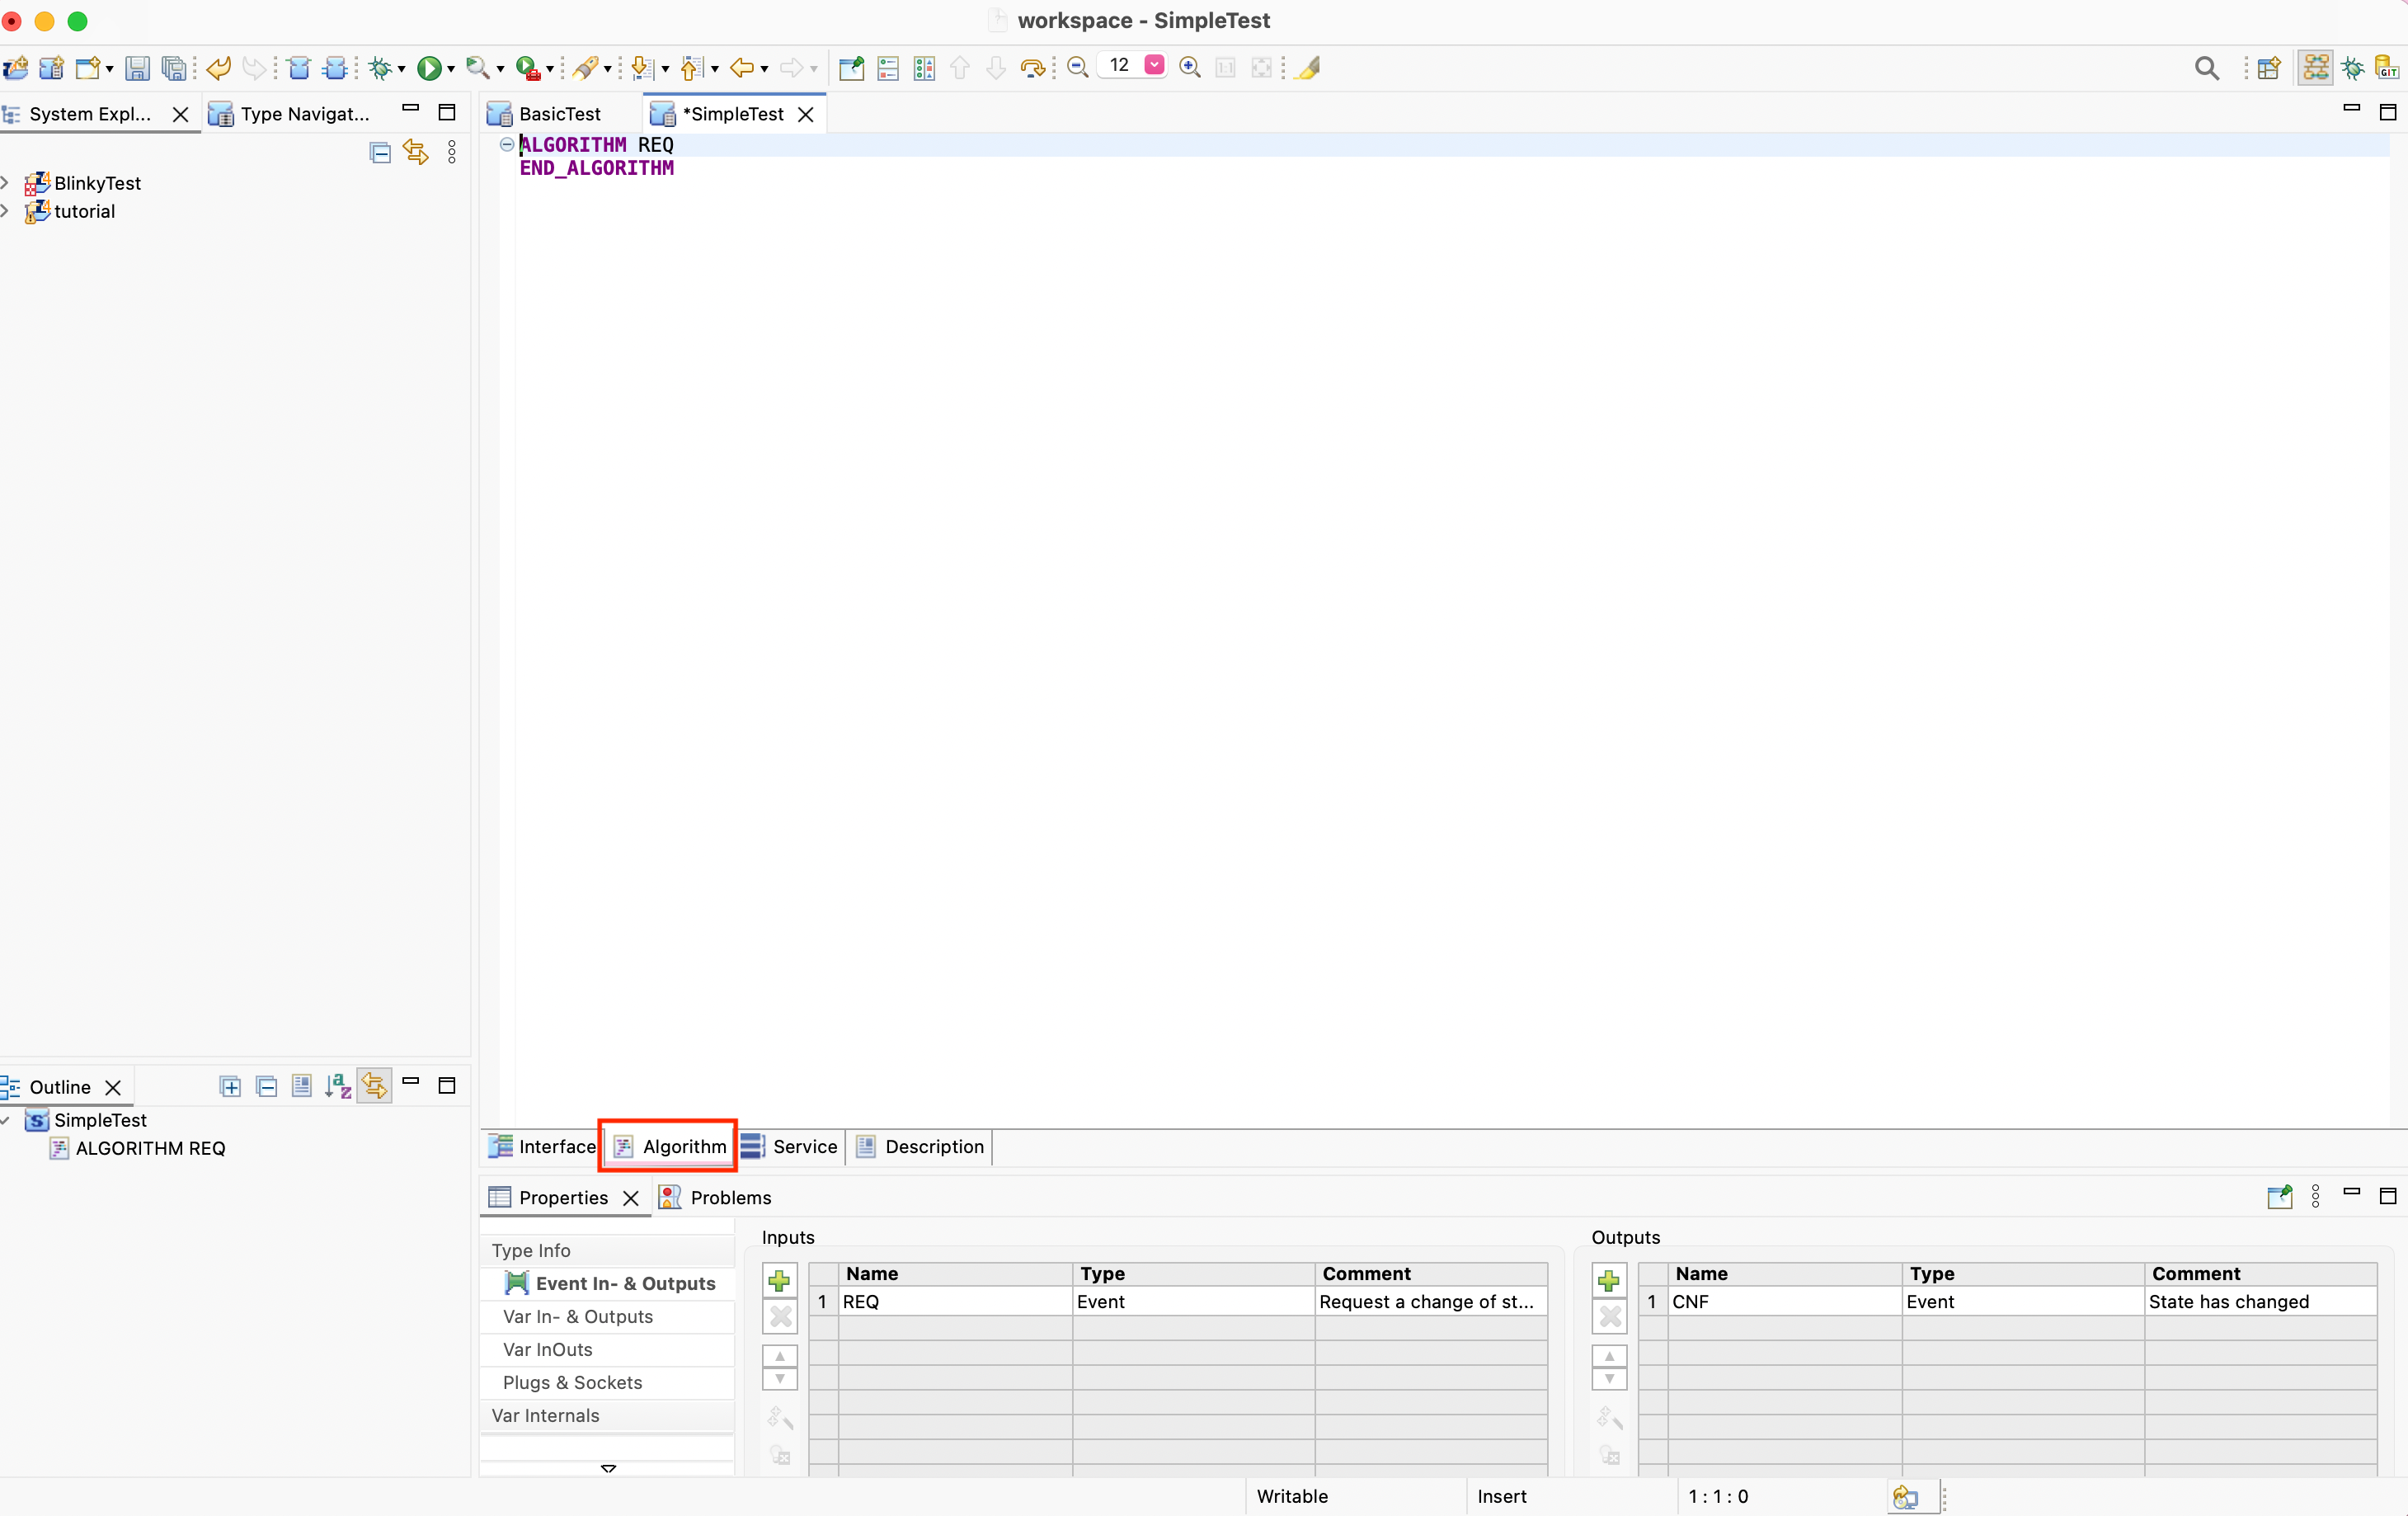The width and height of the screenshot is (2408, 1516).
Task: Click the 'State has changed' comment cell
Action: coord(2260,1302)
